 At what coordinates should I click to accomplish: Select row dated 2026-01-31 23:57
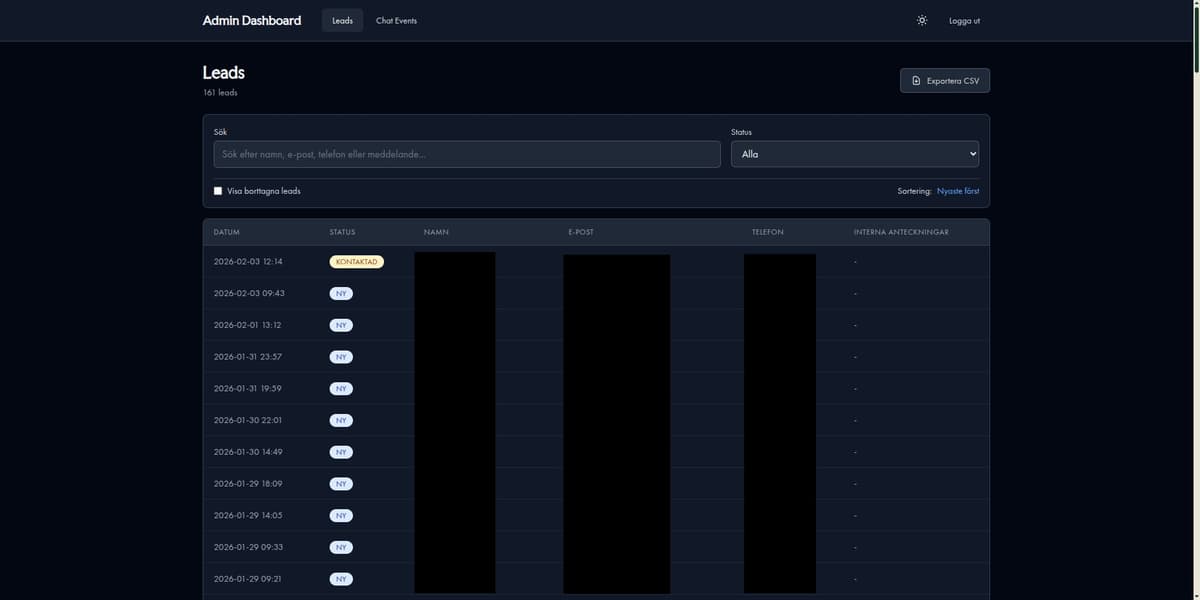tap(596, 357)
